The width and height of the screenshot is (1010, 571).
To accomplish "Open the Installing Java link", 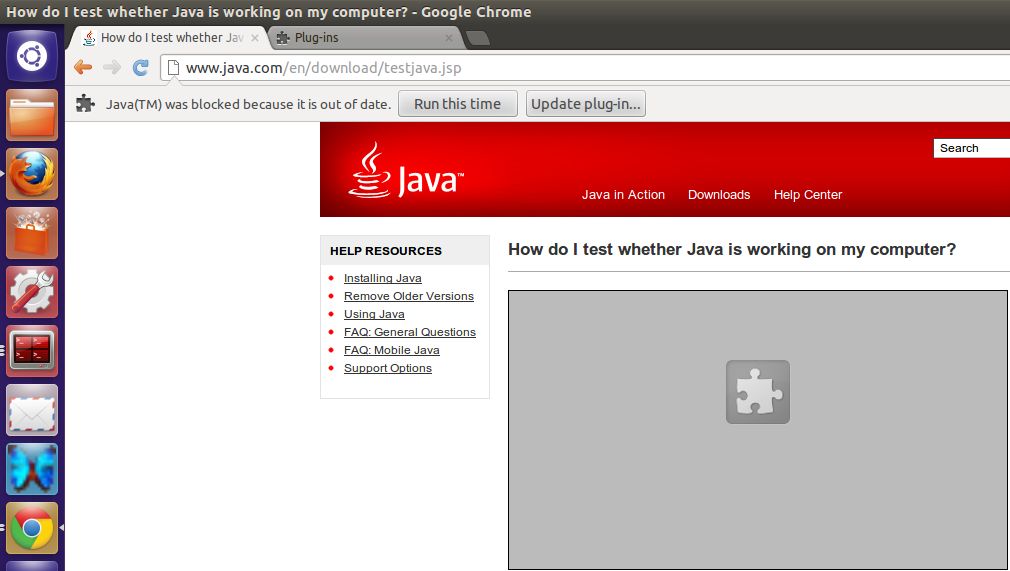I will [x=383, y=278].
